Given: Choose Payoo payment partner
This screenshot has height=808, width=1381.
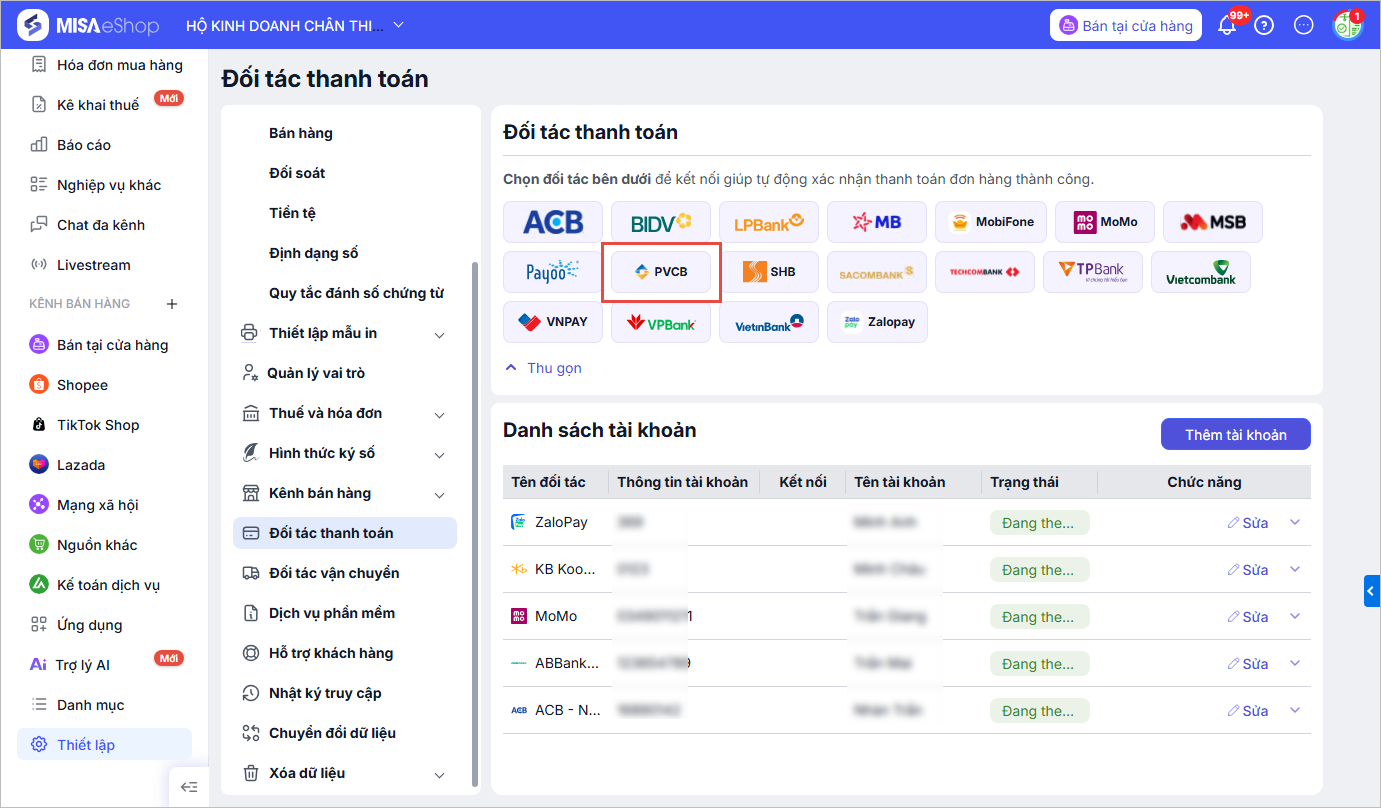Looking at the screenshot, I should coord(553,272).
